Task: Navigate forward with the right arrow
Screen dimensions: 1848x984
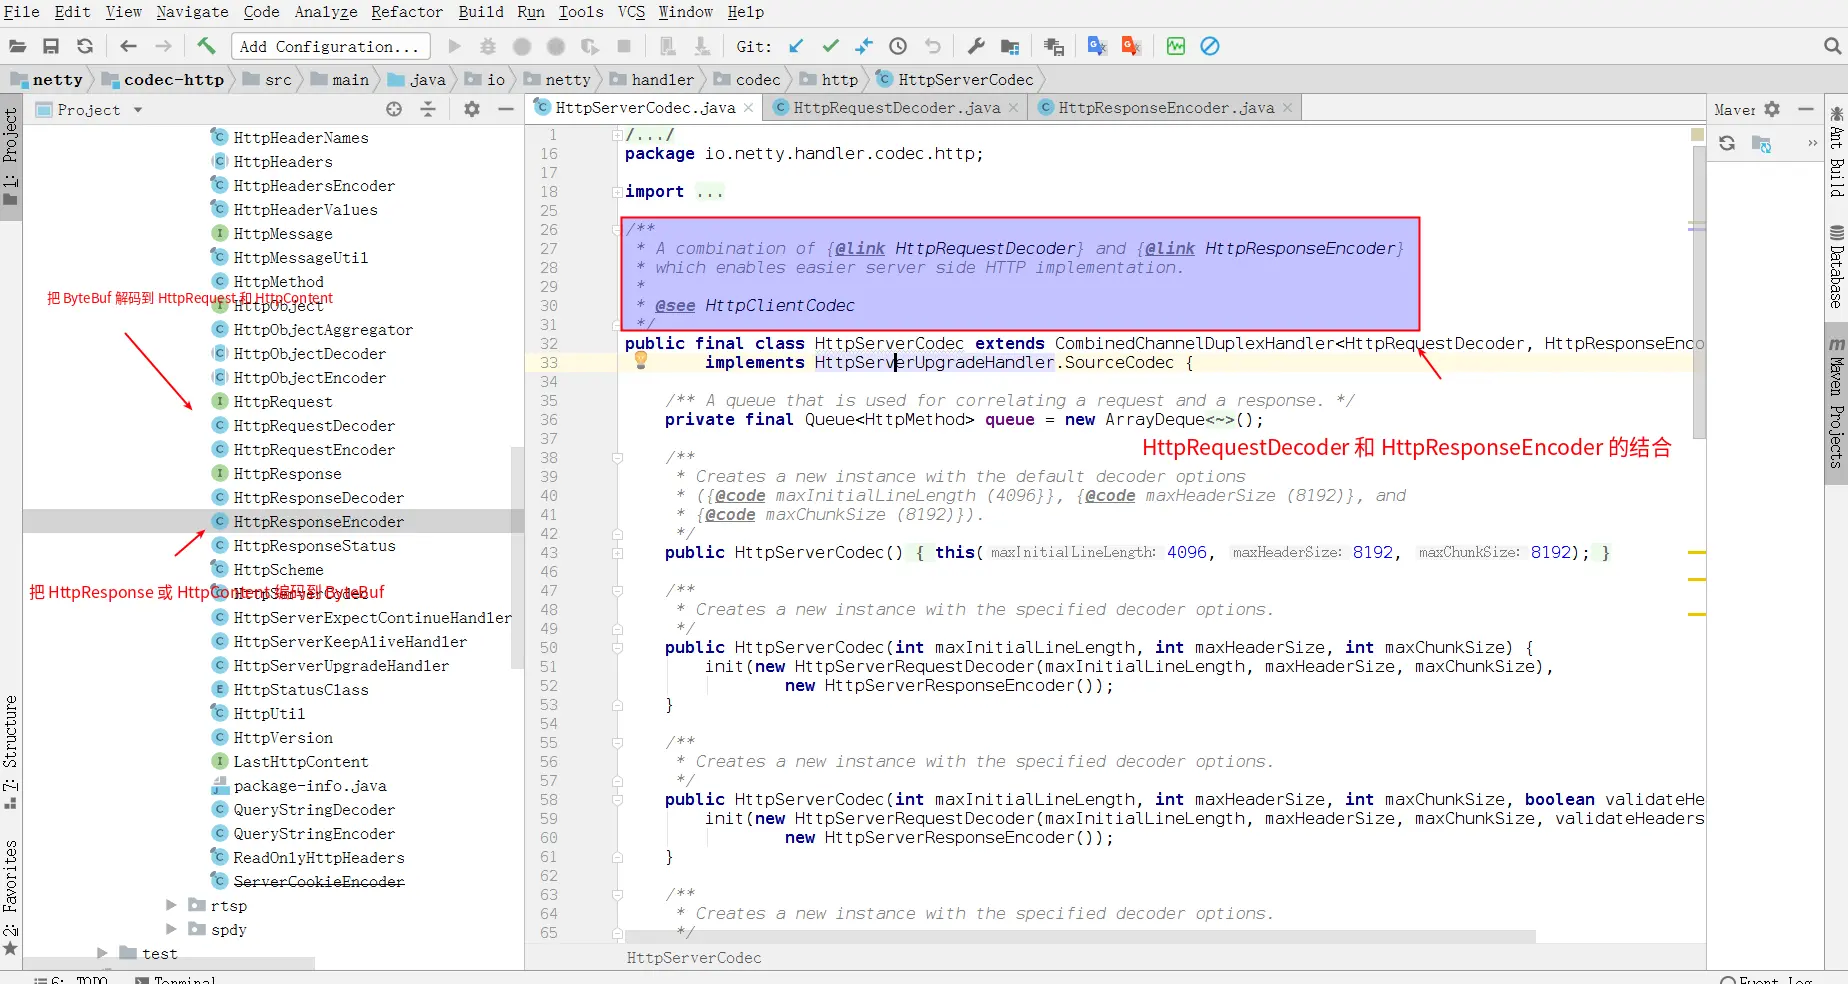Action: [x=163, y=46]
